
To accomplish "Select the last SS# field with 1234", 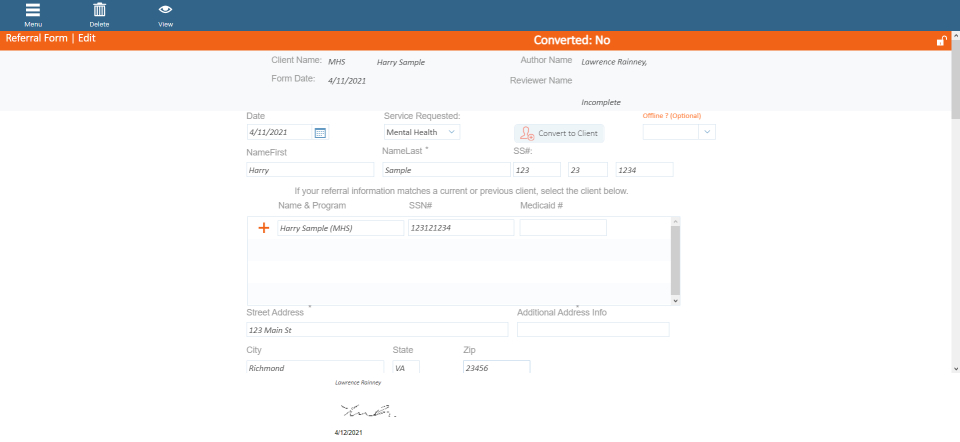I will click(x=644, y=170).
